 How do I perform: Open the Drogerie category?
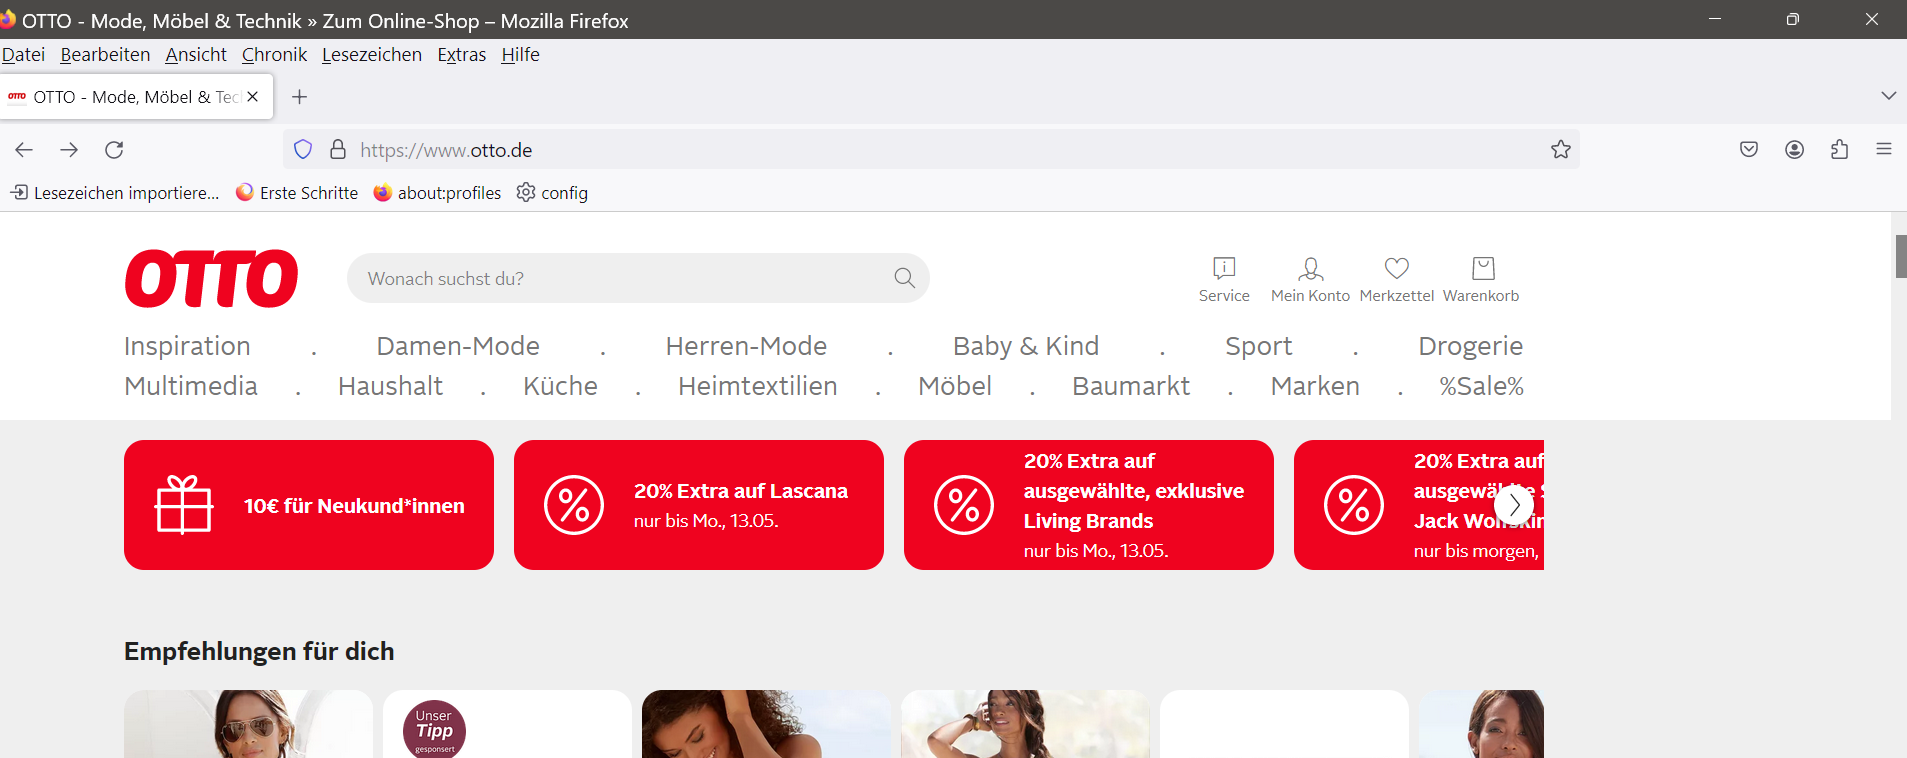(x=1471, y=346)
